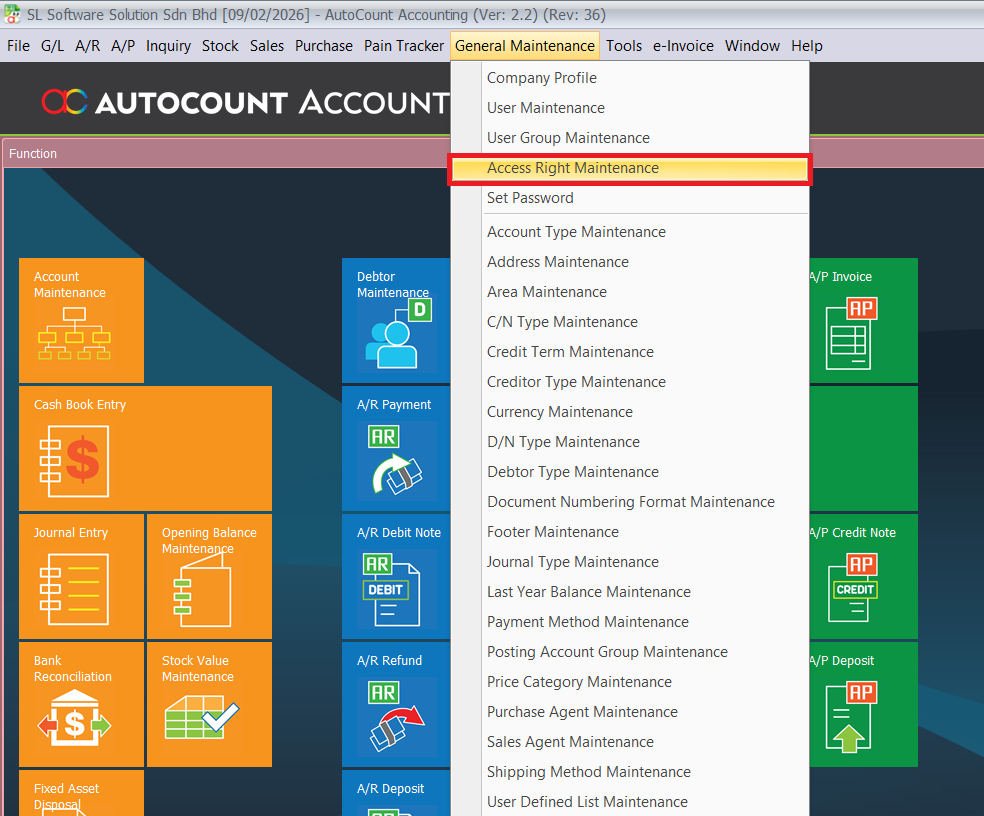984x816 pixels.
Task: Open the Cash Book Entry tile
Action: tap(145, 448)
